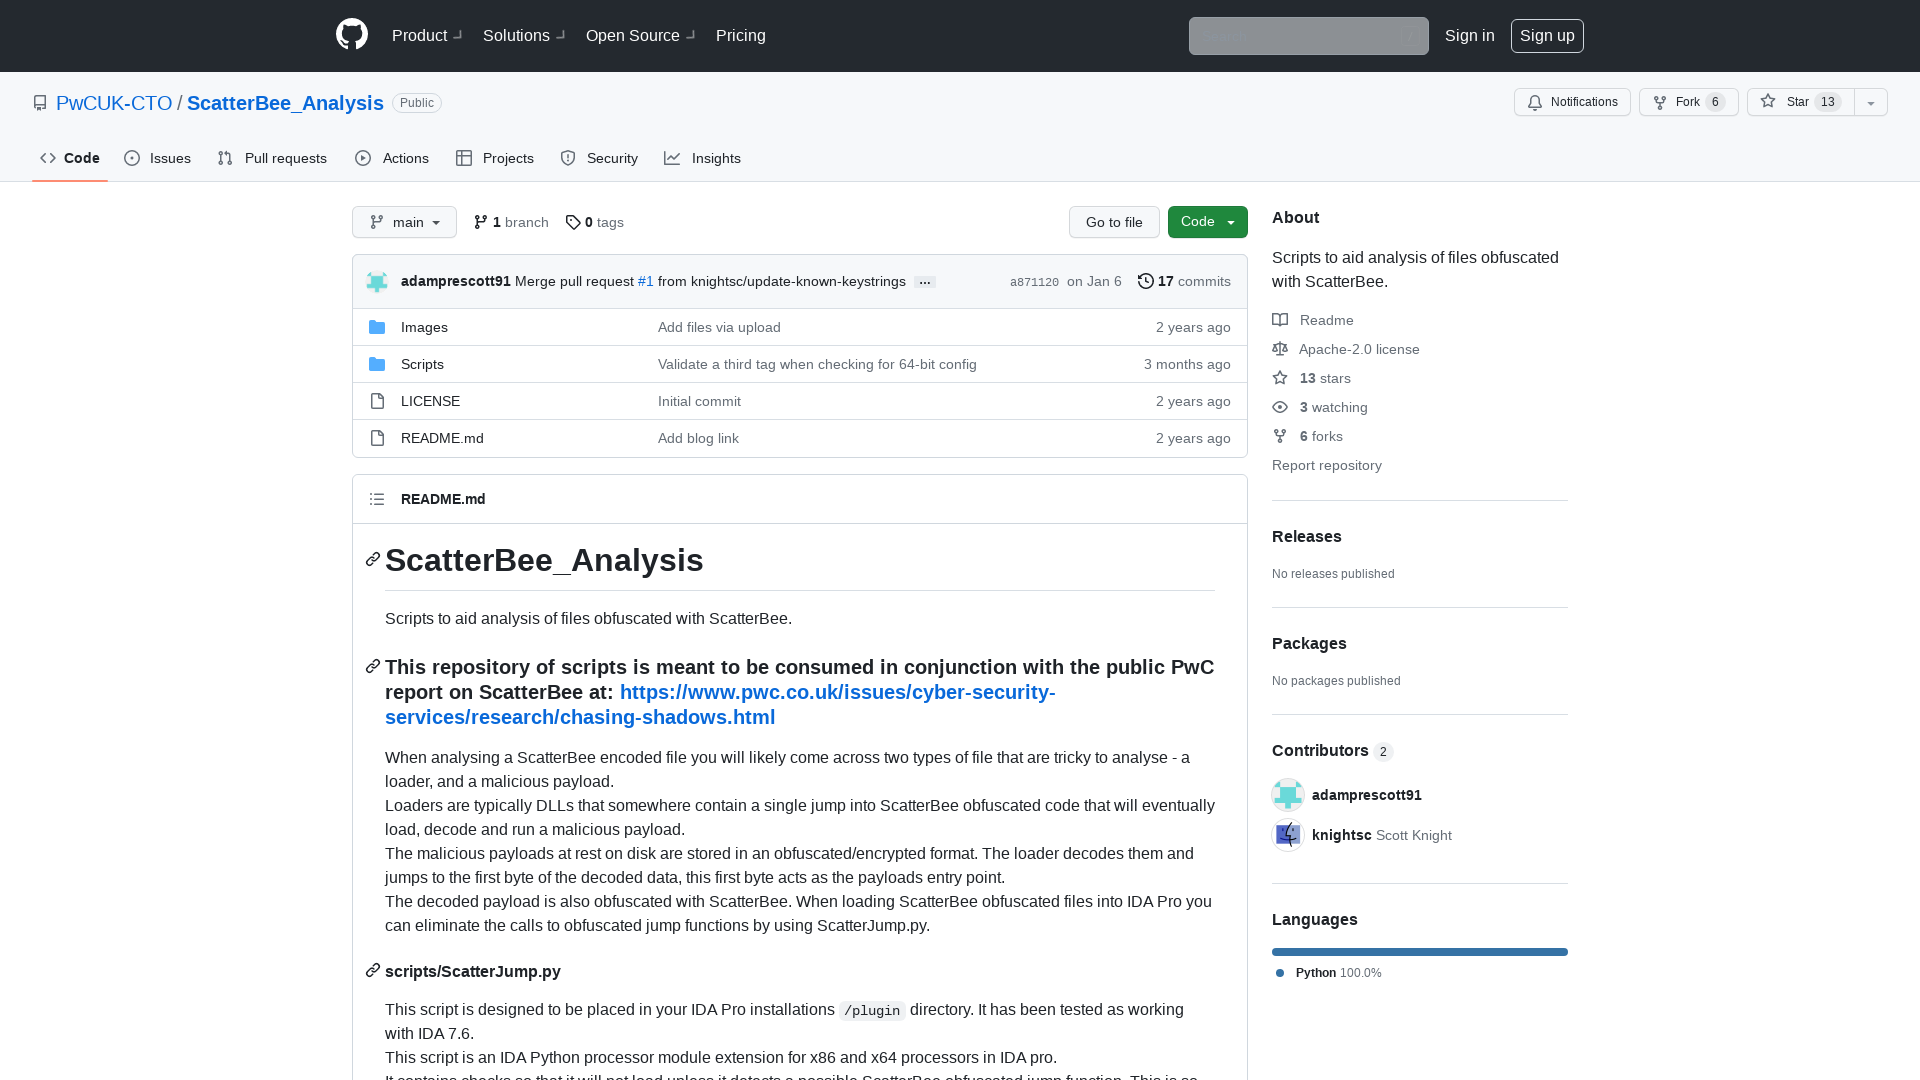Screen dimensions: 1920x1080
Task: Open 'Add files via upload' commit message
Action: (x=719, y=327)
